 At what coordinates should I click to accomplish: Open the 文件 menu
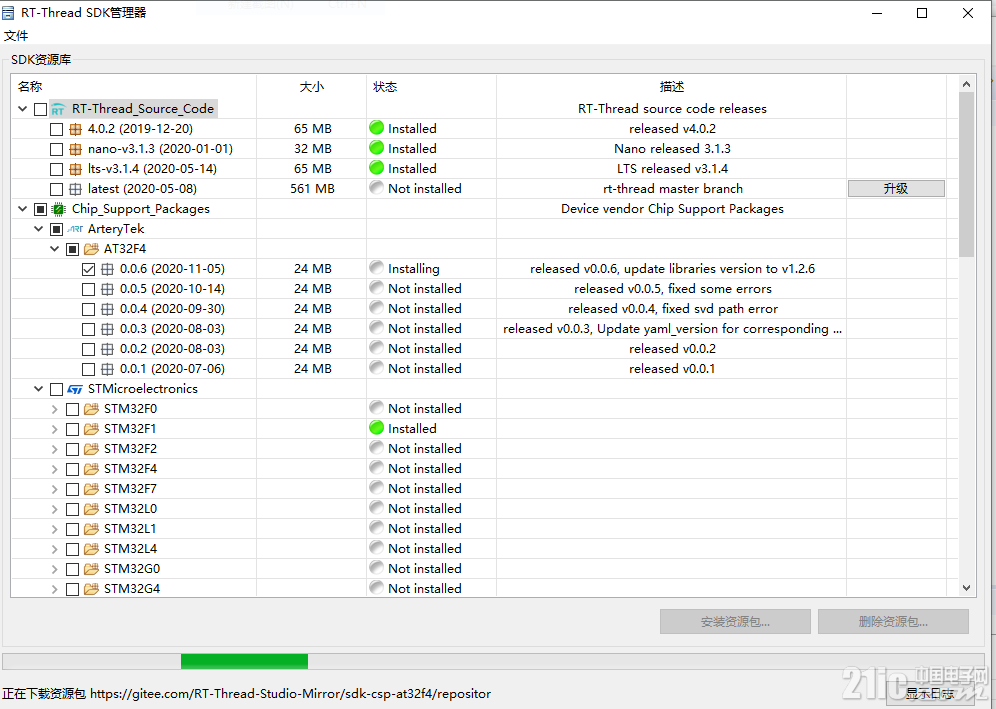coord(17,36)
